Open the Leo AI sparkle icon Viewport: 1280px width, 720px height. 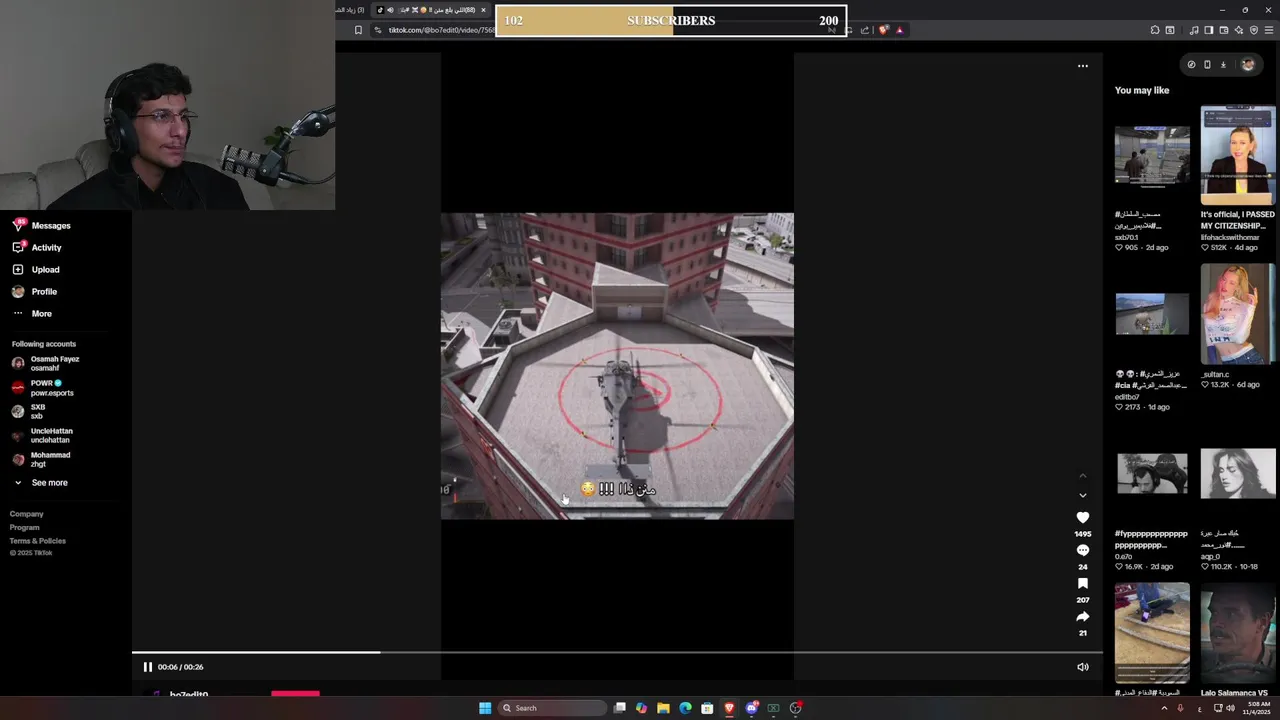click(x=1239, y=30)
